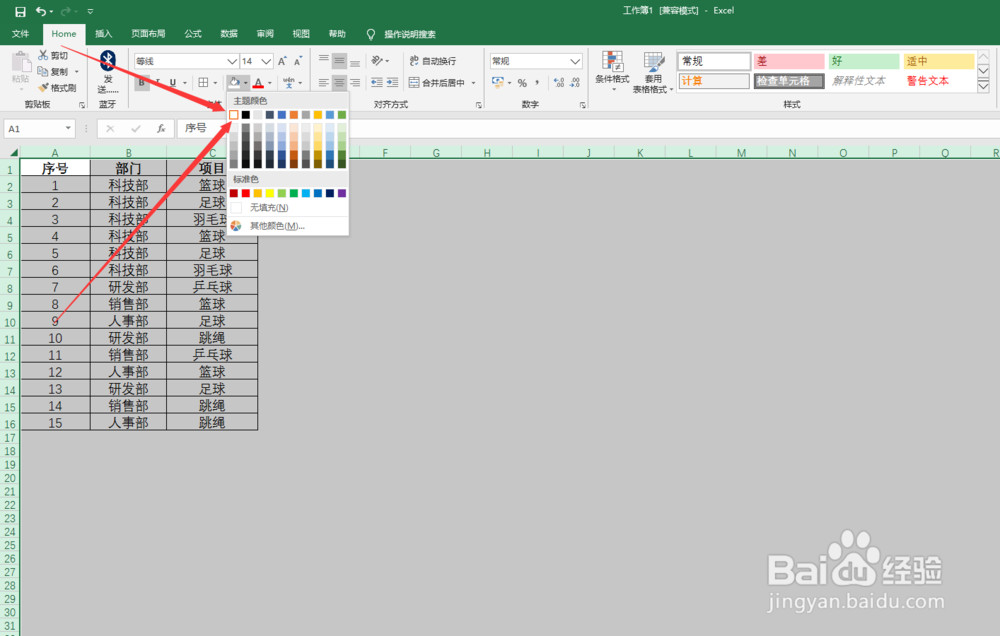Pick the white theme color swatch
The width and height of the screenshot is (1000, 636).
click(x=233, y=115)
